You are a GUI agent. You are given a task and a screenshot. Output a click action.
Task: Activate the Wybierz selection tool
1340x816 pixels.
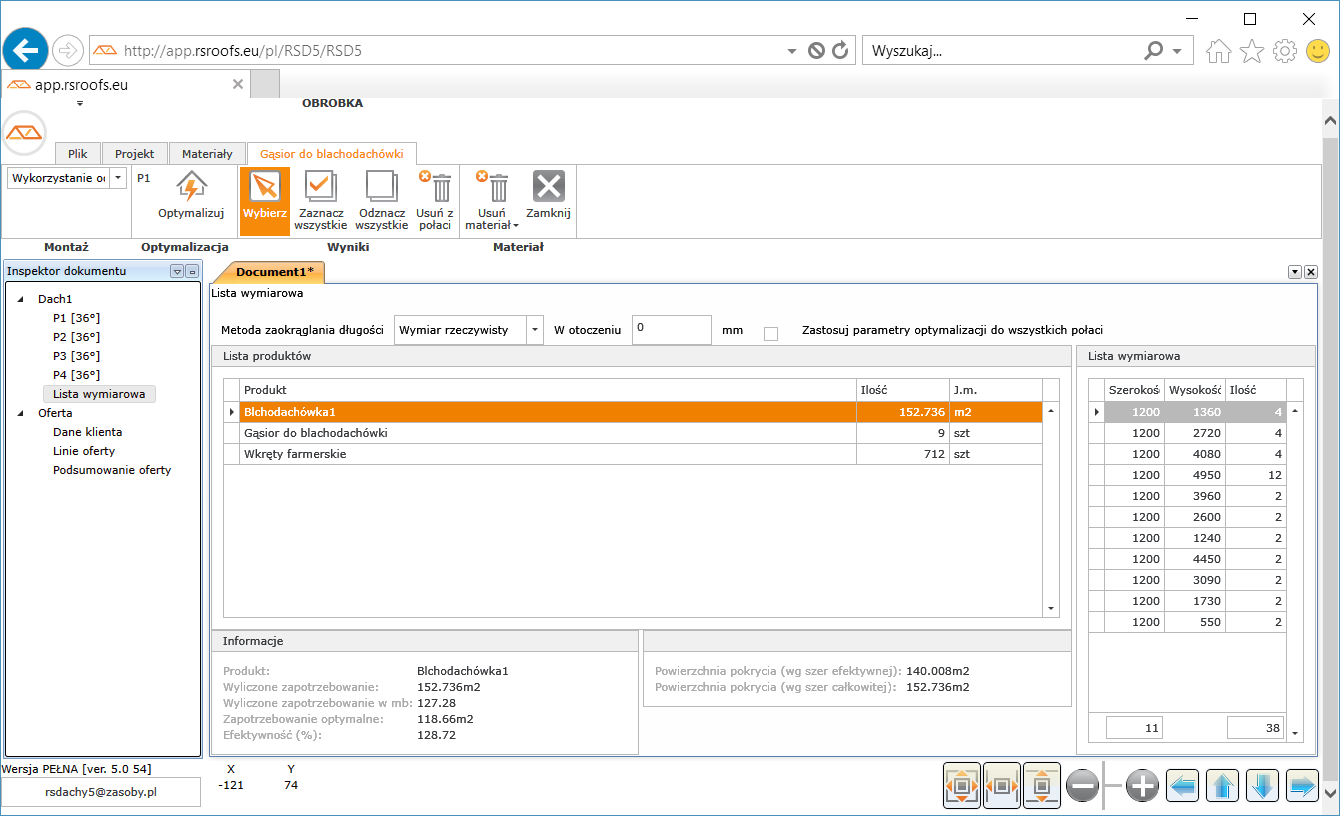pos(265,188)
